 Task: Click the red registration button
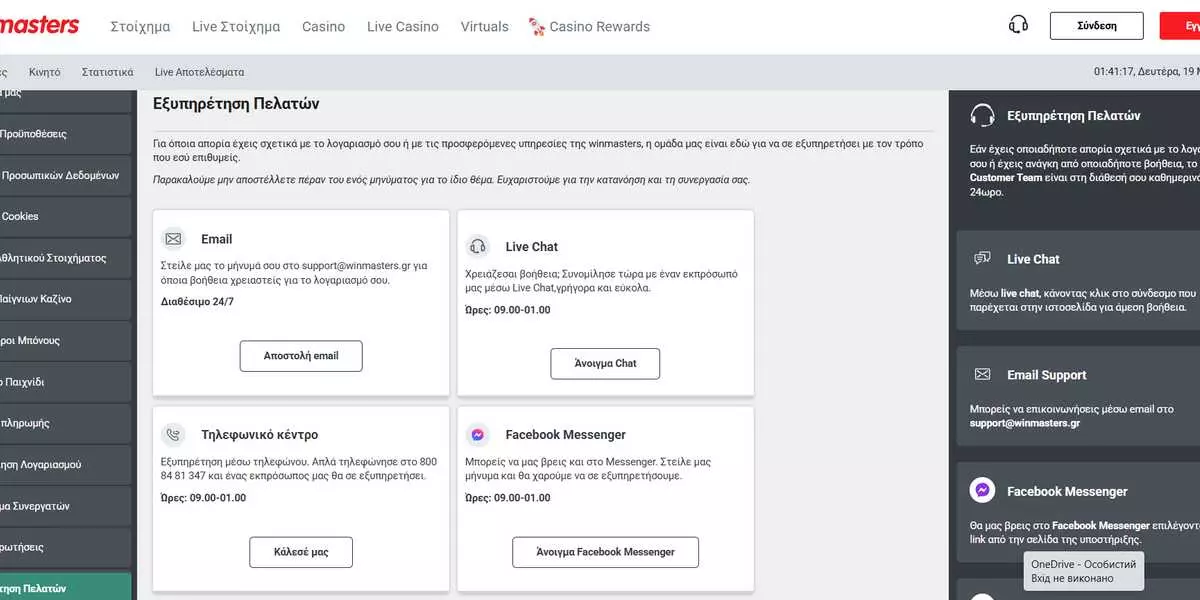click(x=1180, y=26)
